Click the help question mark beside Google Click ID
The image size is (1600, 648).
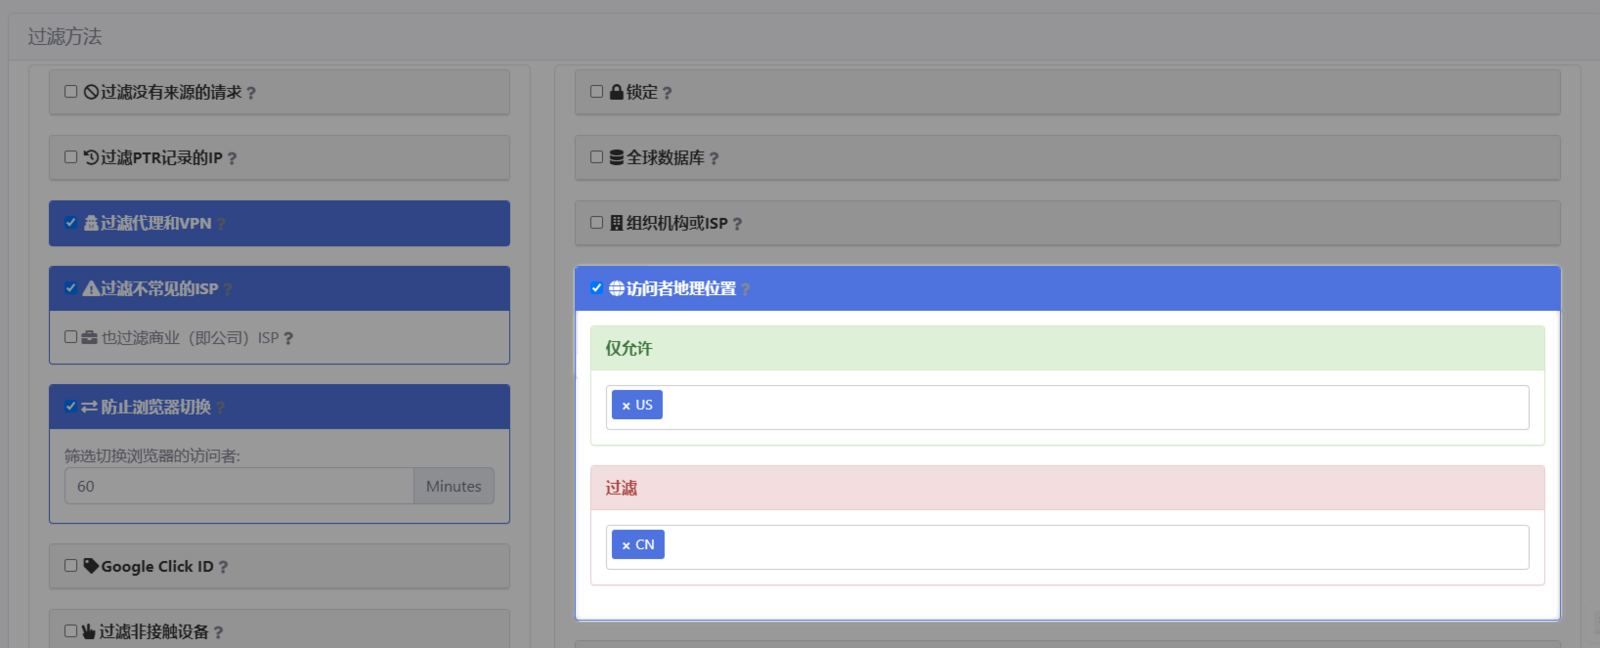point(223,567)
